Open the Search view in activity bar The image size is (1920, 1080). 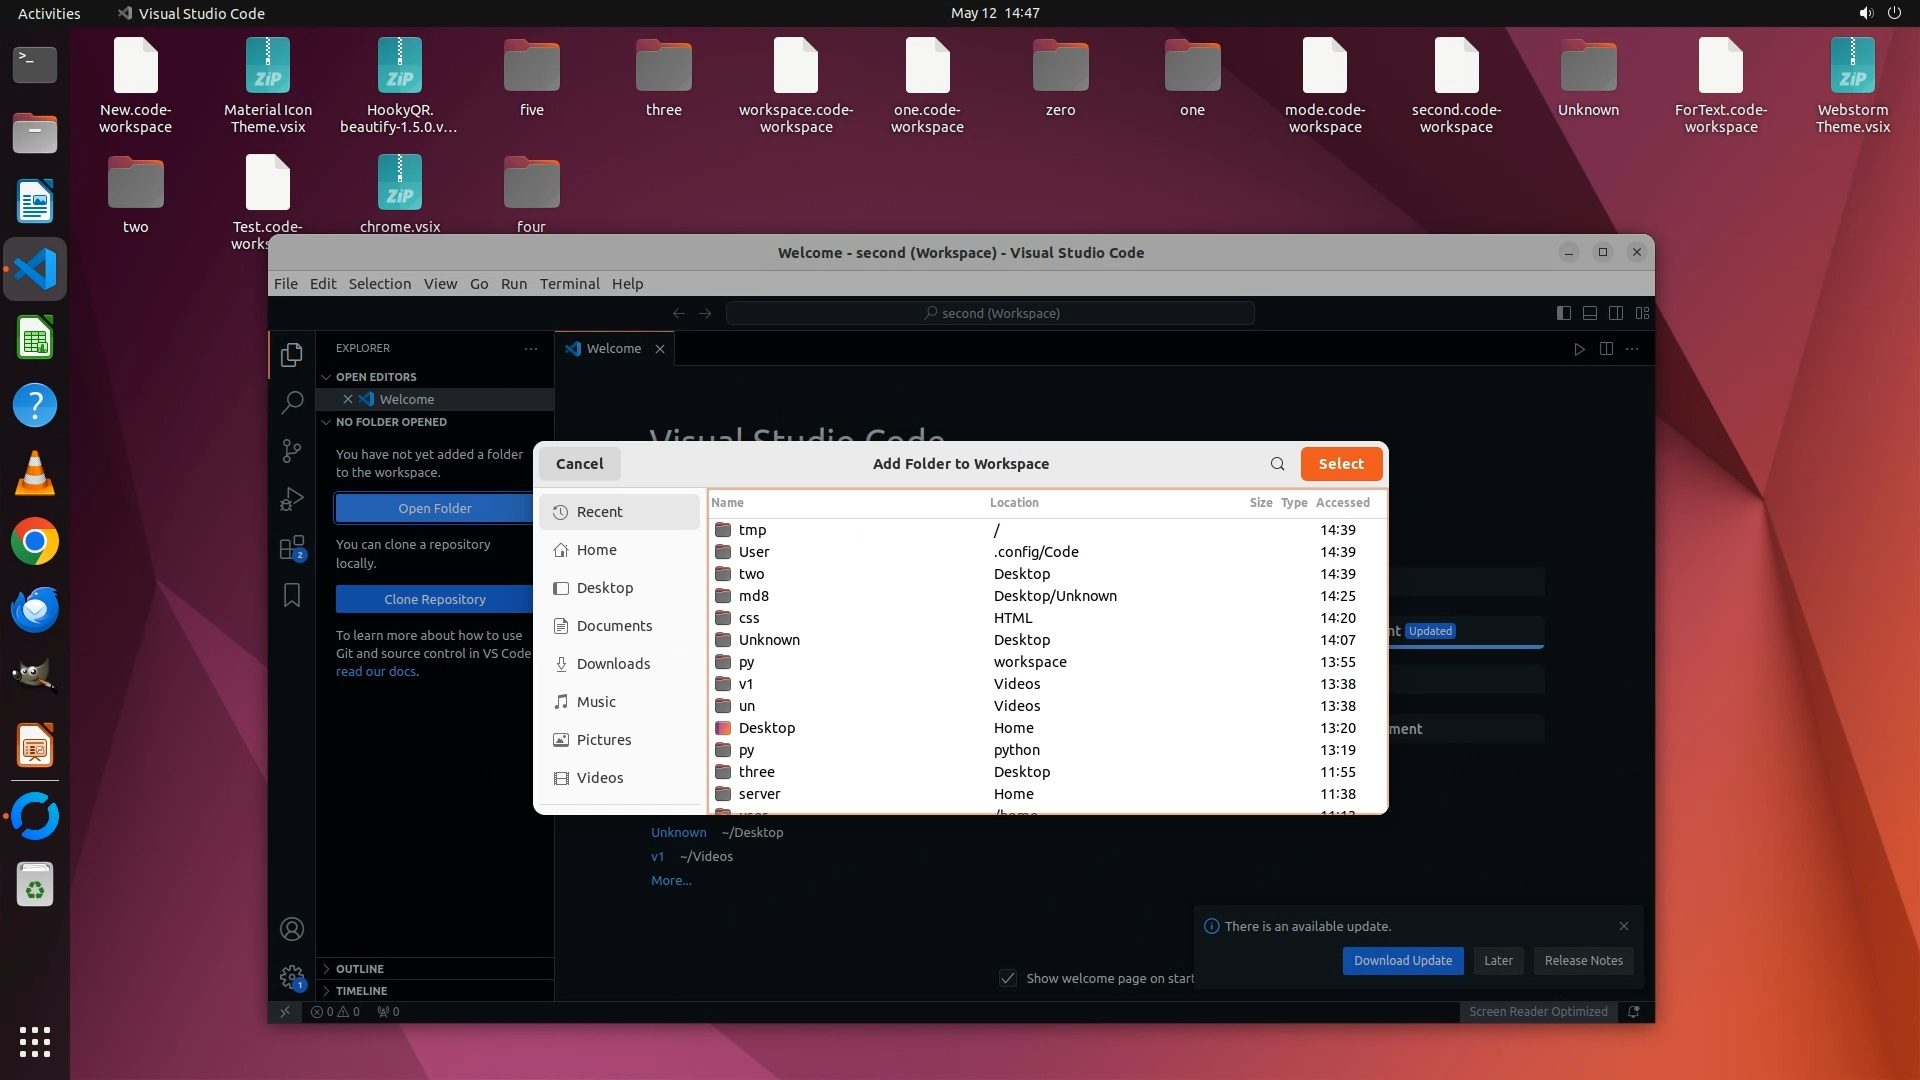click(291, 403)
